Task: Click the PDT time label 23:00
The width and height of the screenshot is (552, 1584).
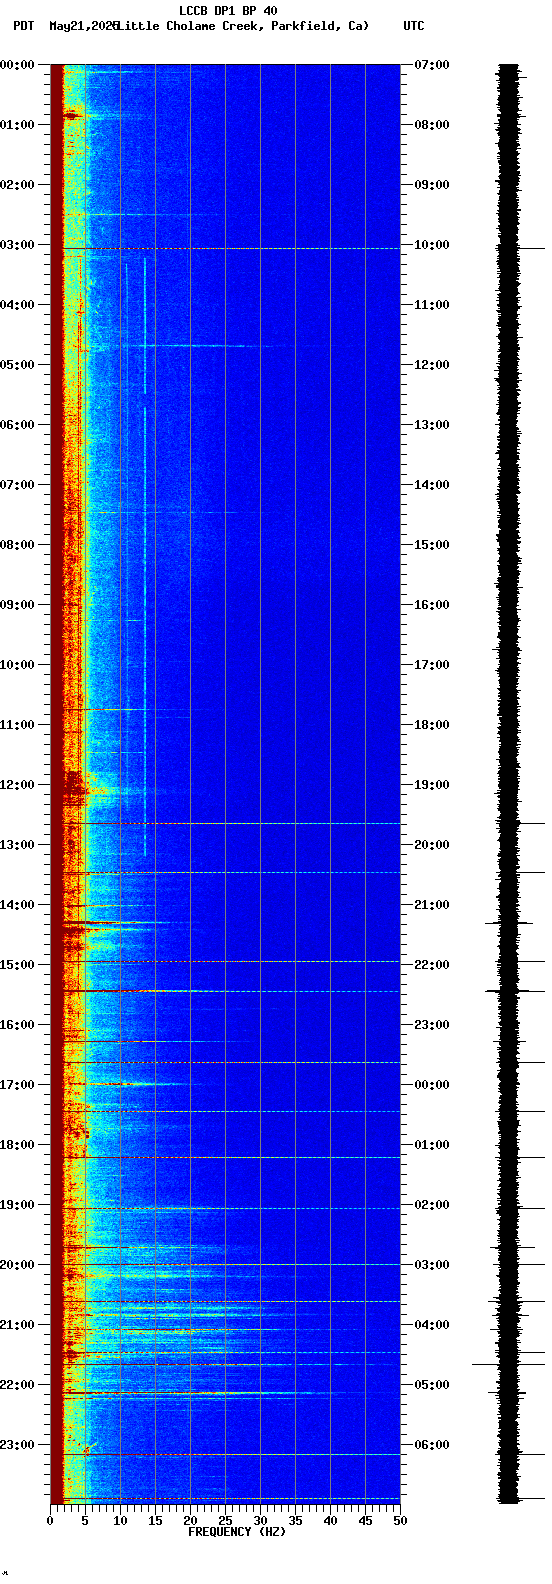Action: tap(17, 1445)
